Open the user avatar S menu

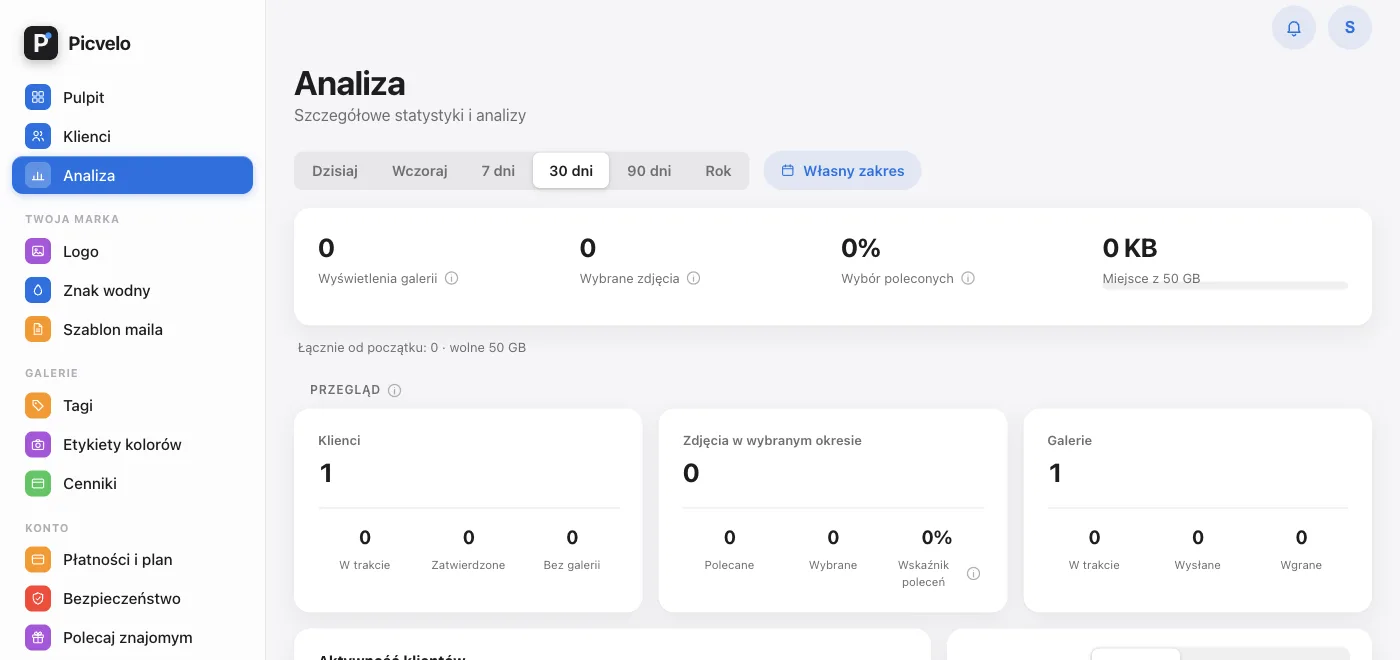pyautogui.click(x=1350, y=28)
